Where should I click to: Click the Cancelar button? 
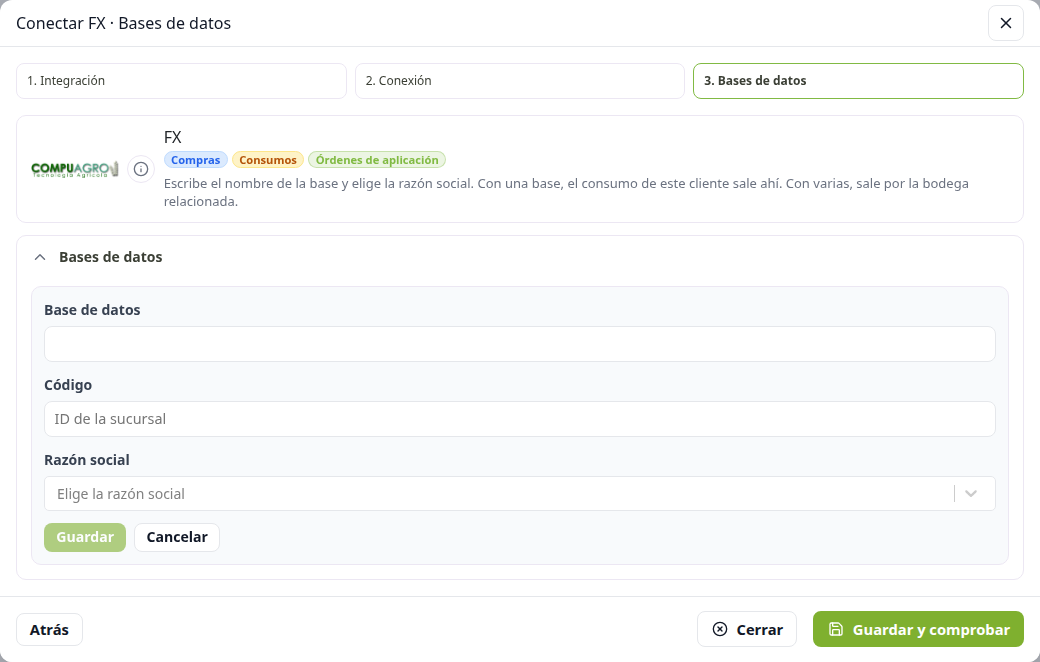click(x=177, y=537)
